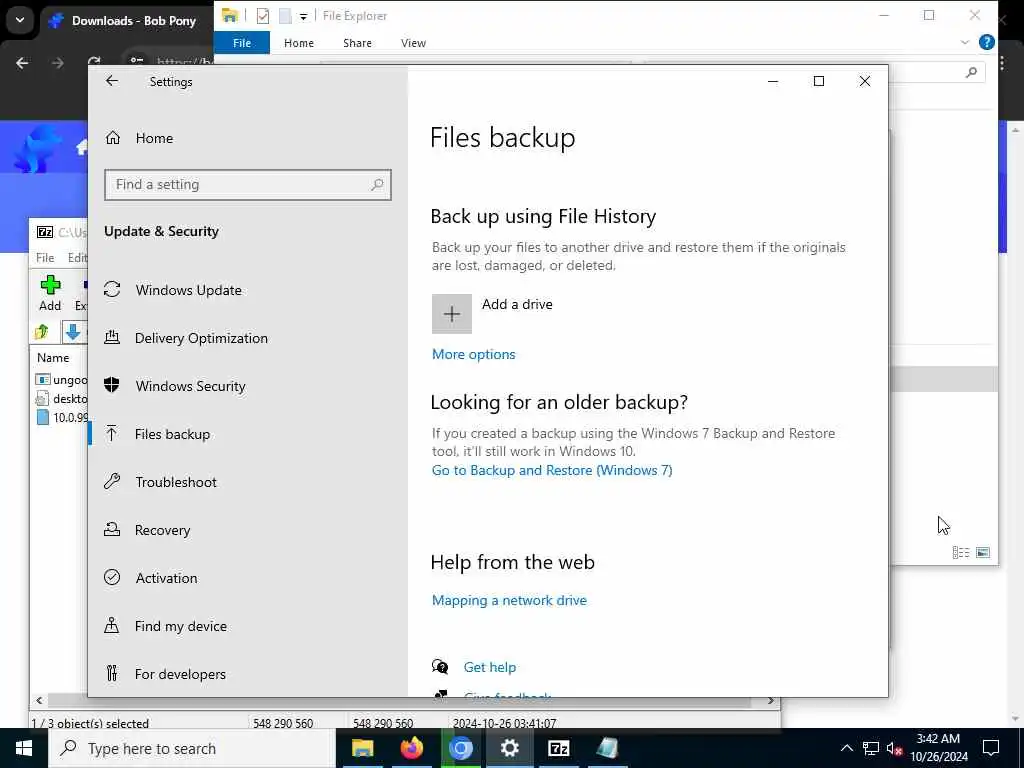Viewport: 1024px width, 768px height.
Task: Switch to Settings via taskbar gear icon
Action: [x=509, y=748]
